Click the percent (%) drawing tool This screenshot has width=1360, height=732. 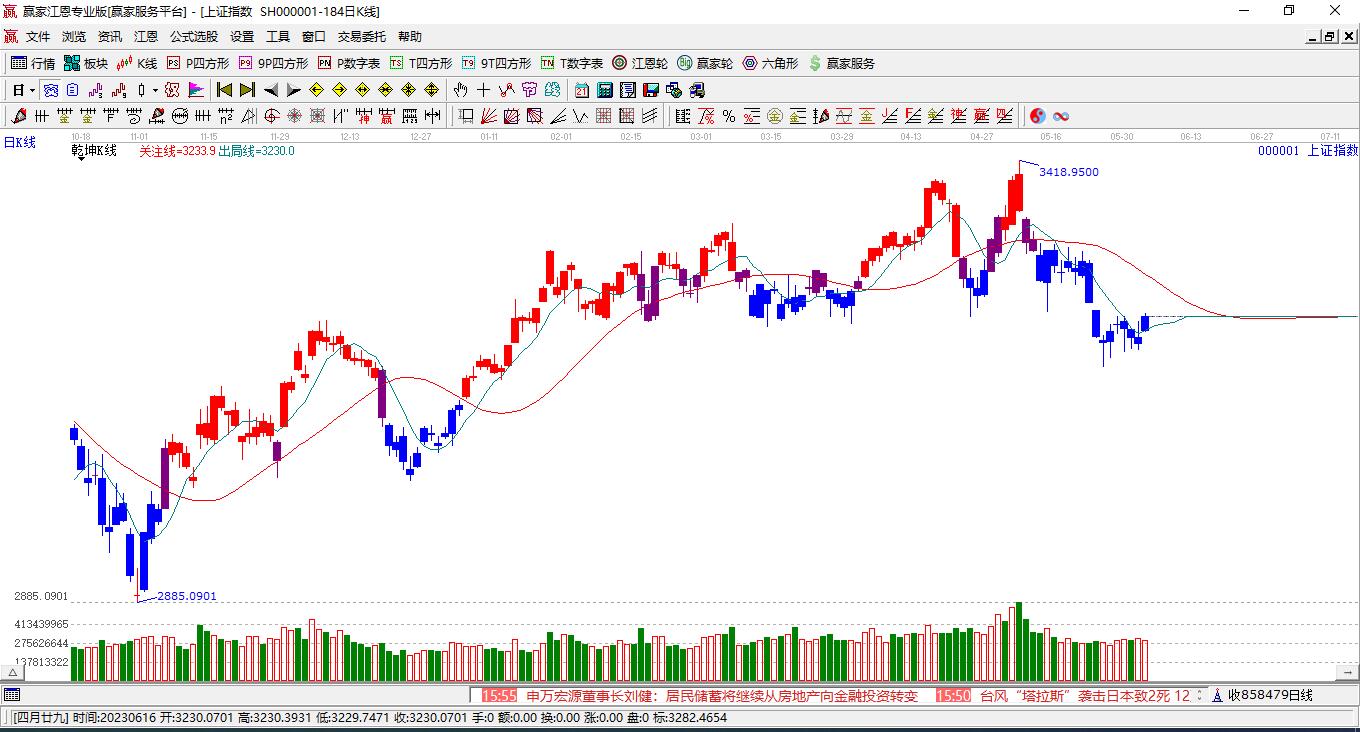[729, 116]
